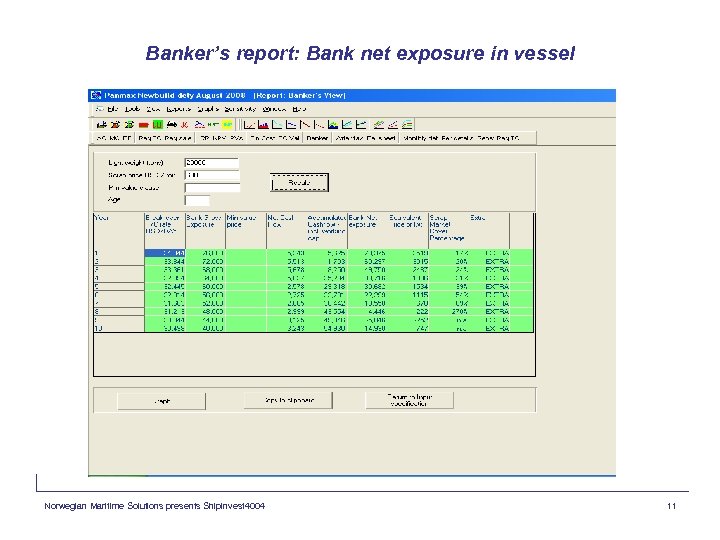Select the 1534 equivalent rate cell
Screen dimensions: 720x540
pos(408,287)
